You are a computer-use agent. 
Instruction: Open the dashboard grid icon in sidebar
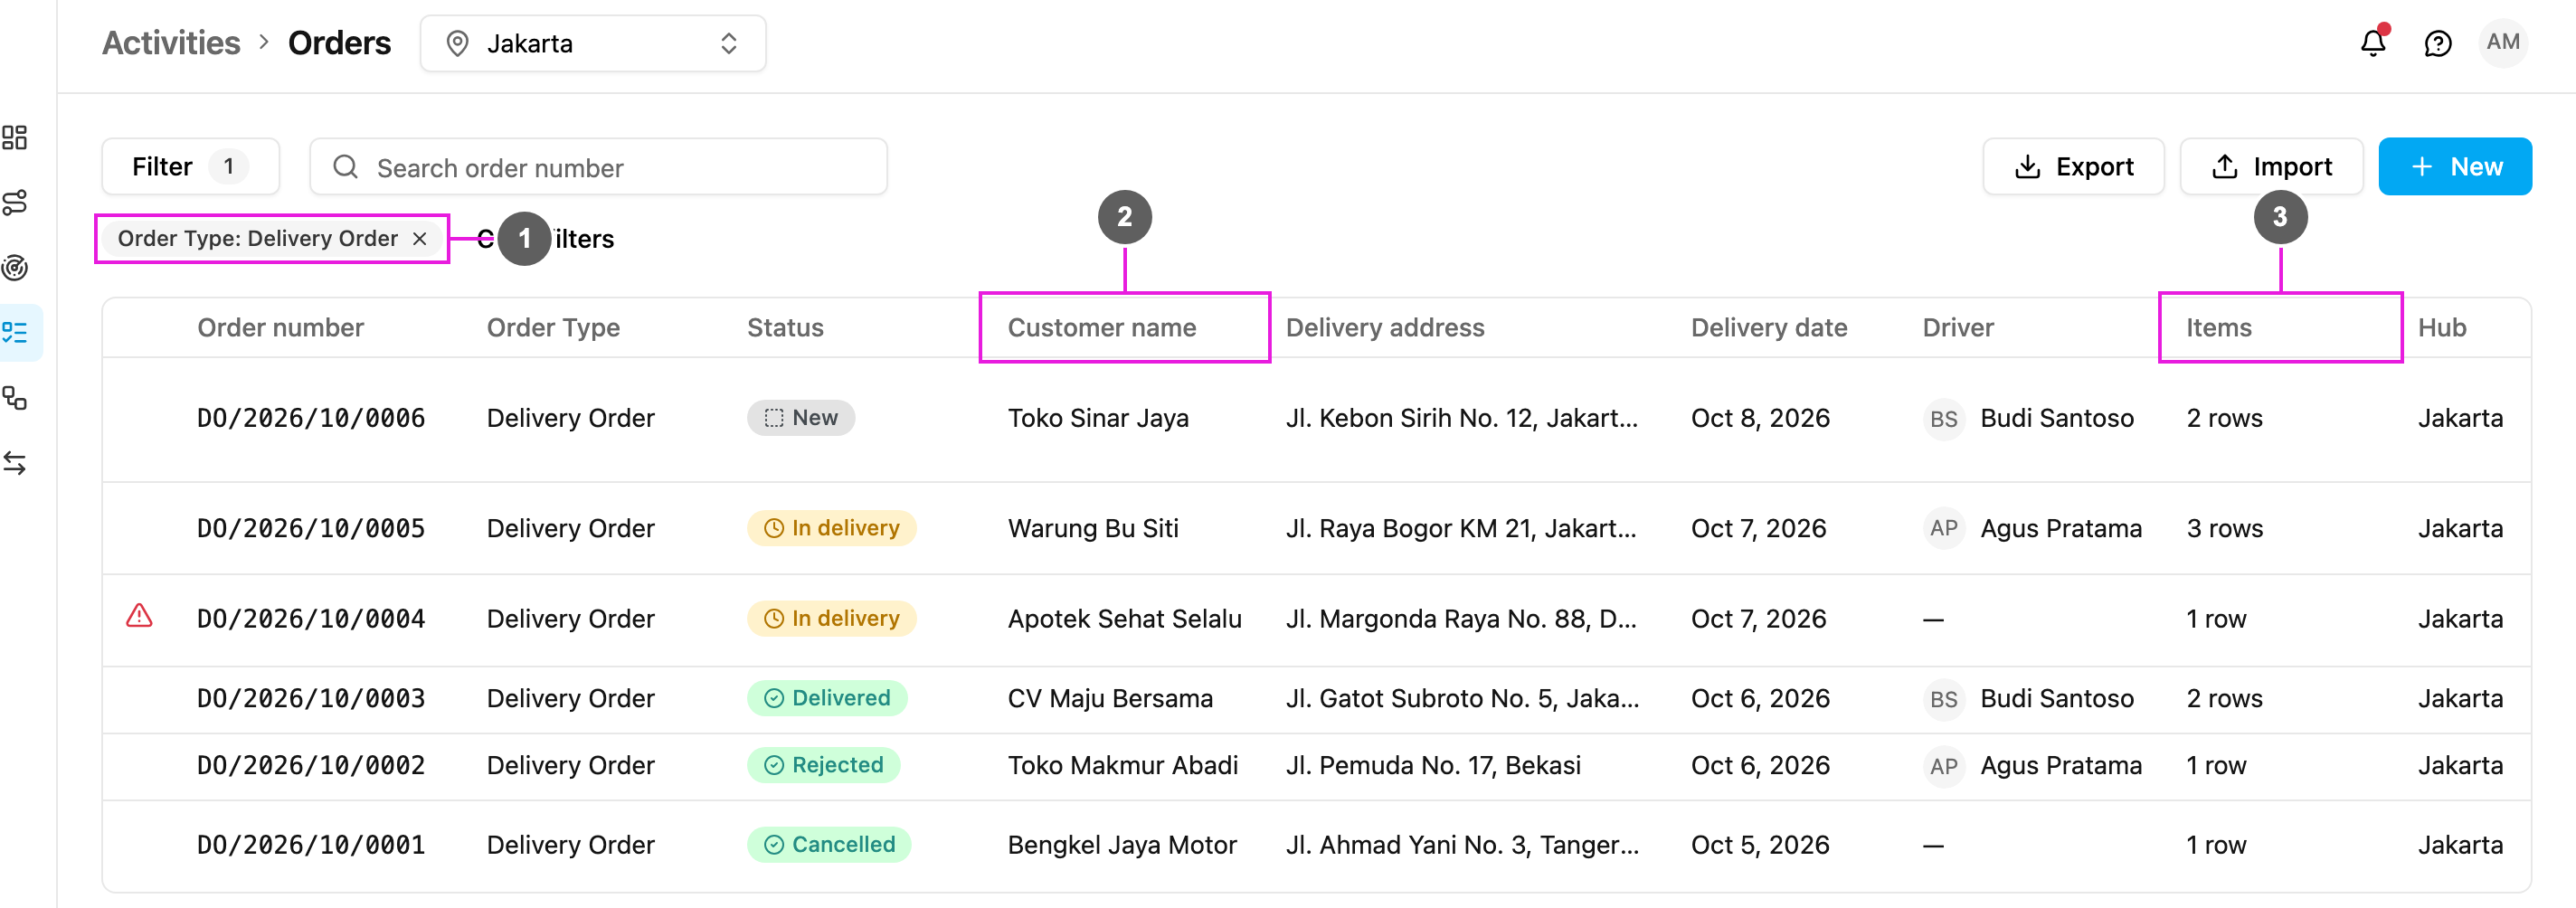click(15, 137)
